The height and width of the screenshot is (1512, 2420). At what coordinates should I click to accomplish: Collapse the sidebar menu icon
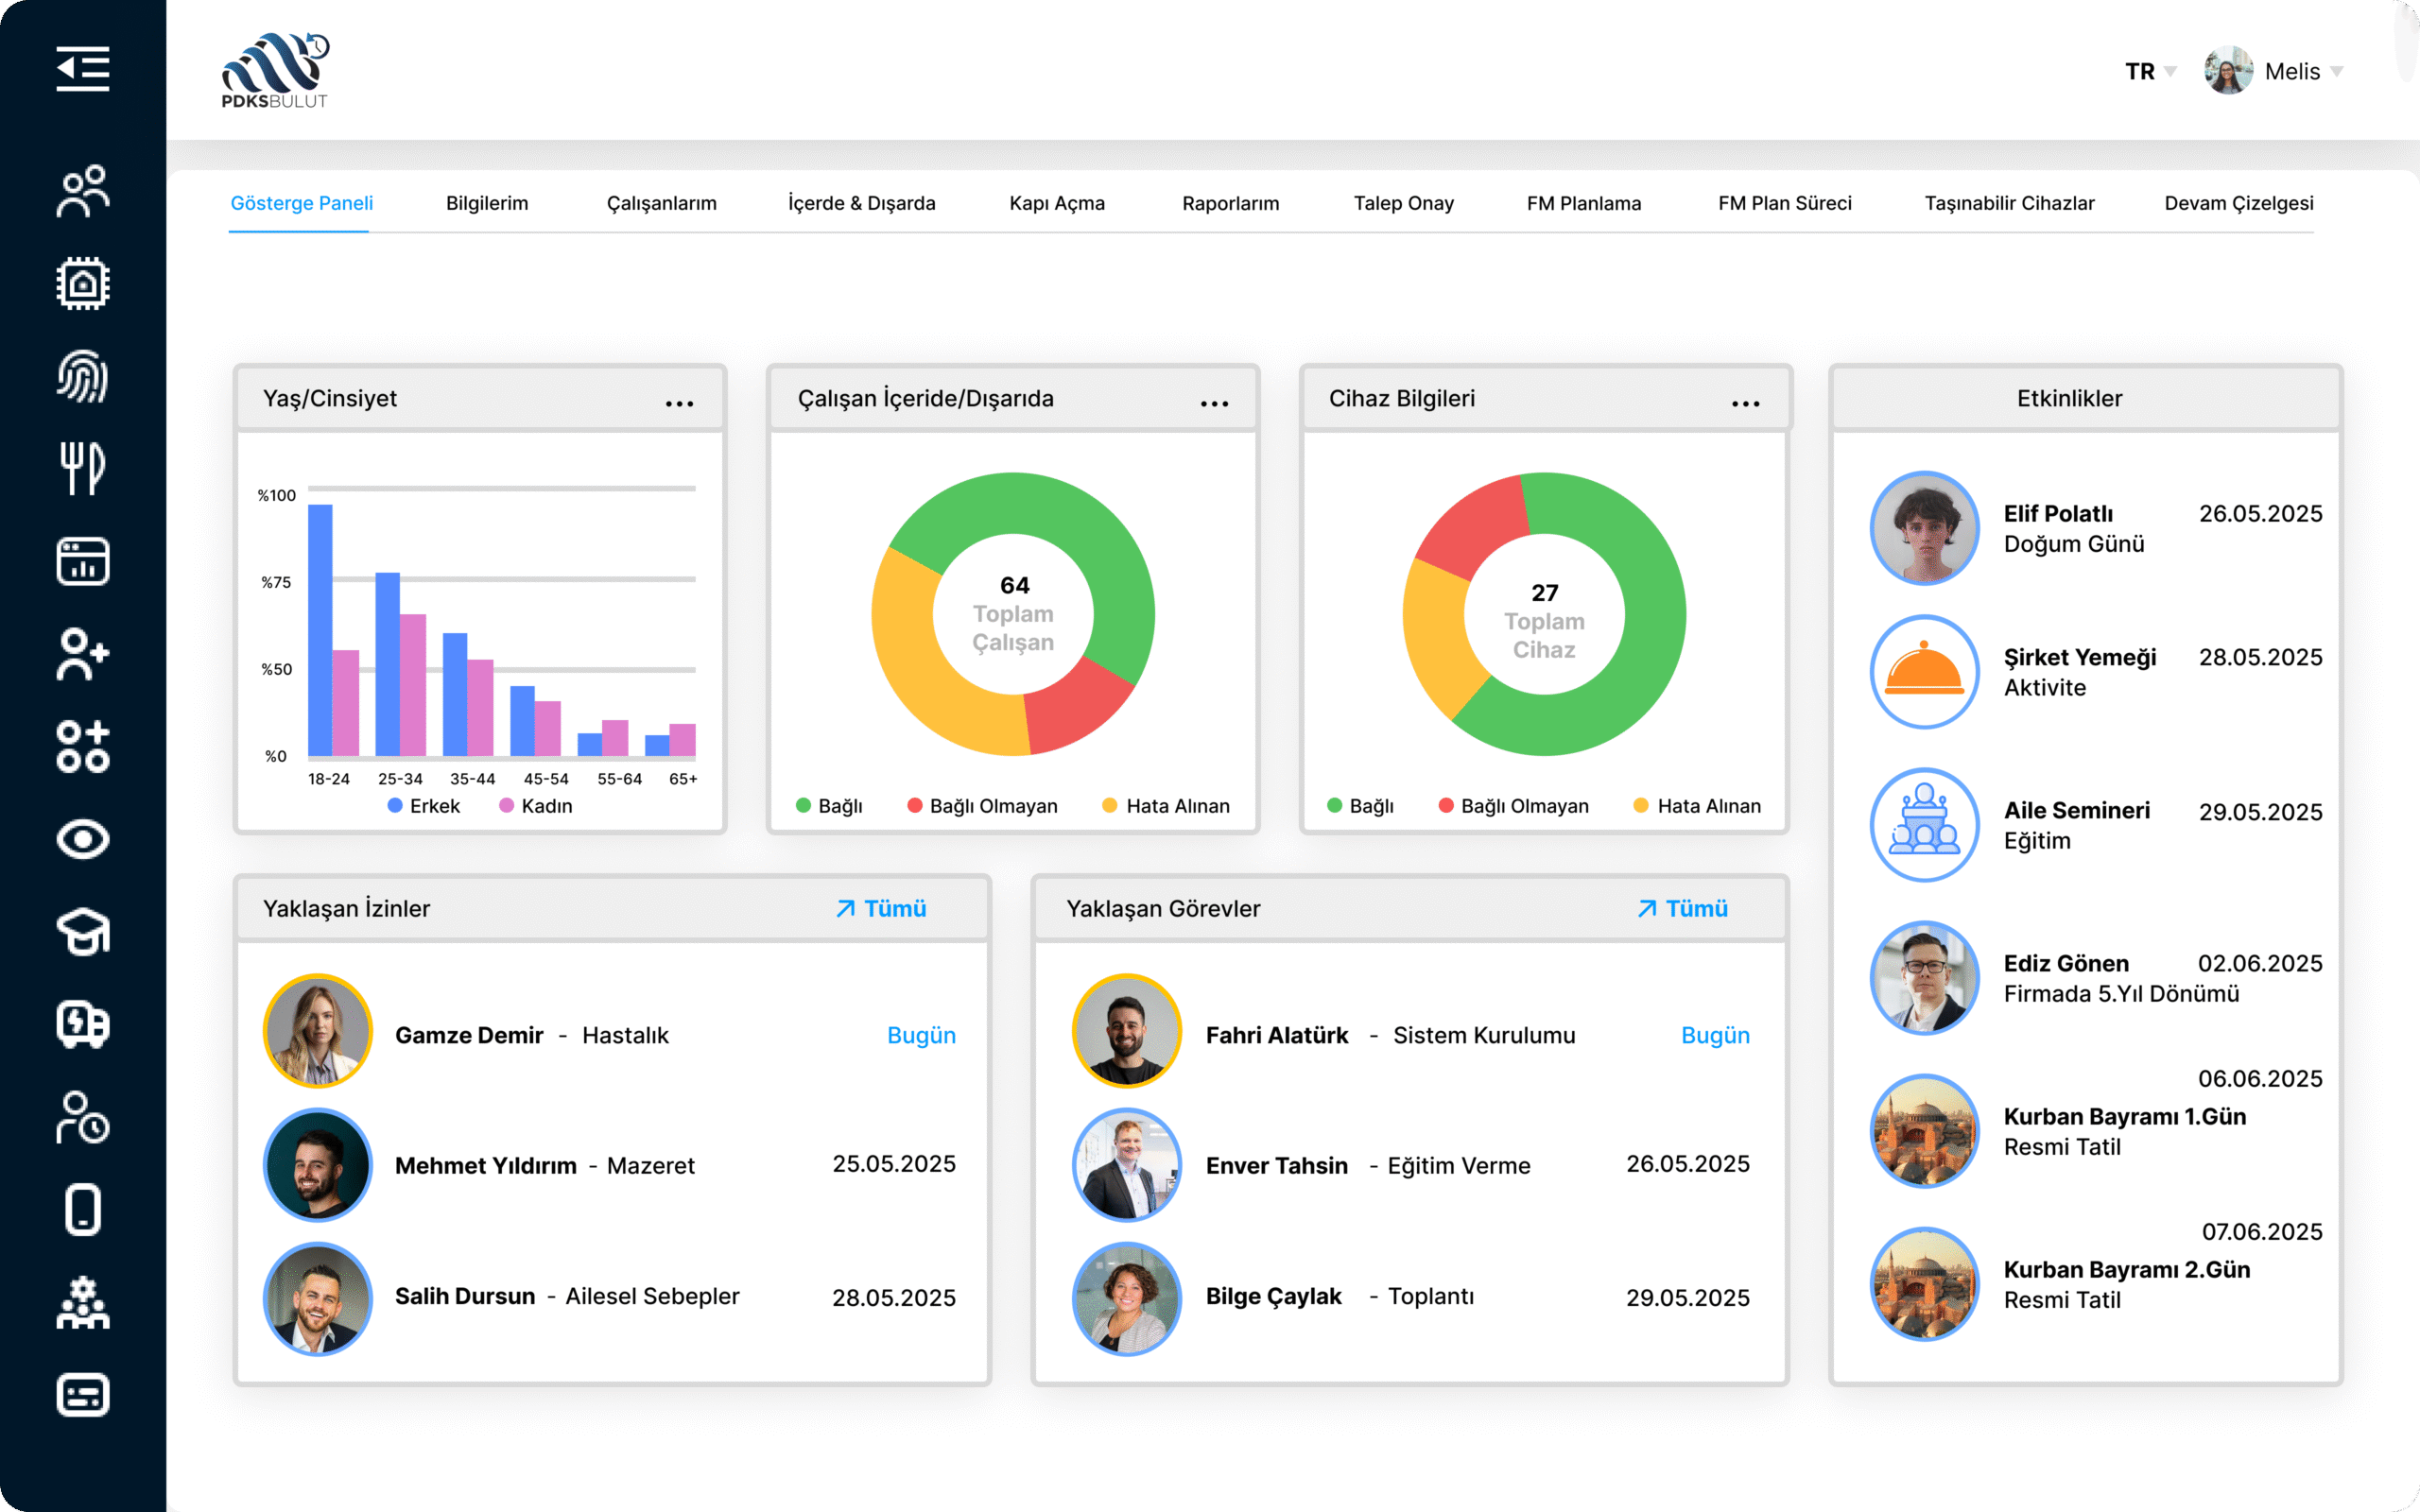click(x=82, y=69)
